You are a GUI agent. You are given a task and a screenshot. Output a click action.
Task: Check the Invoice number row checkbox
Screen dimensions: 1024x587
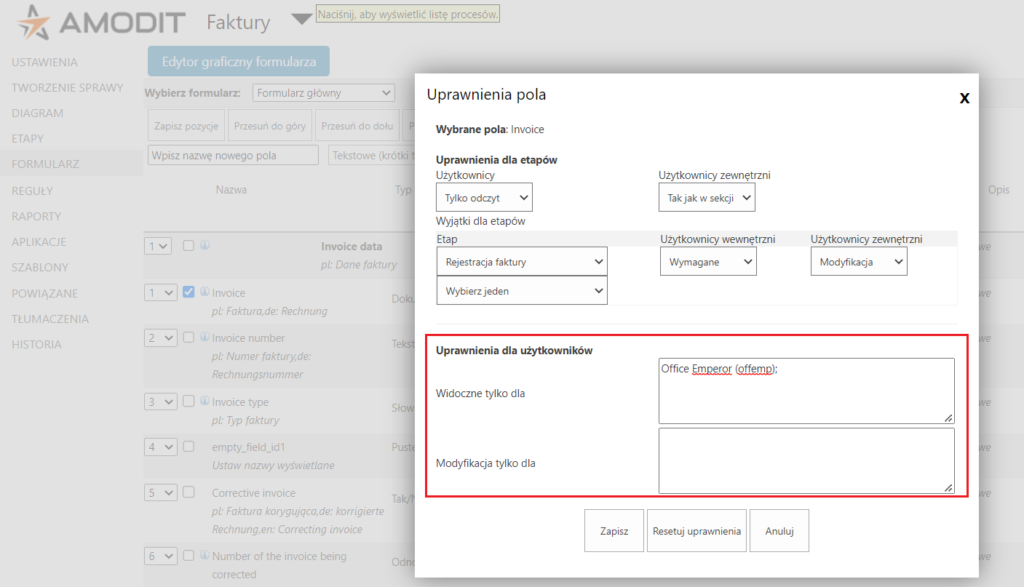coord(189,337)
